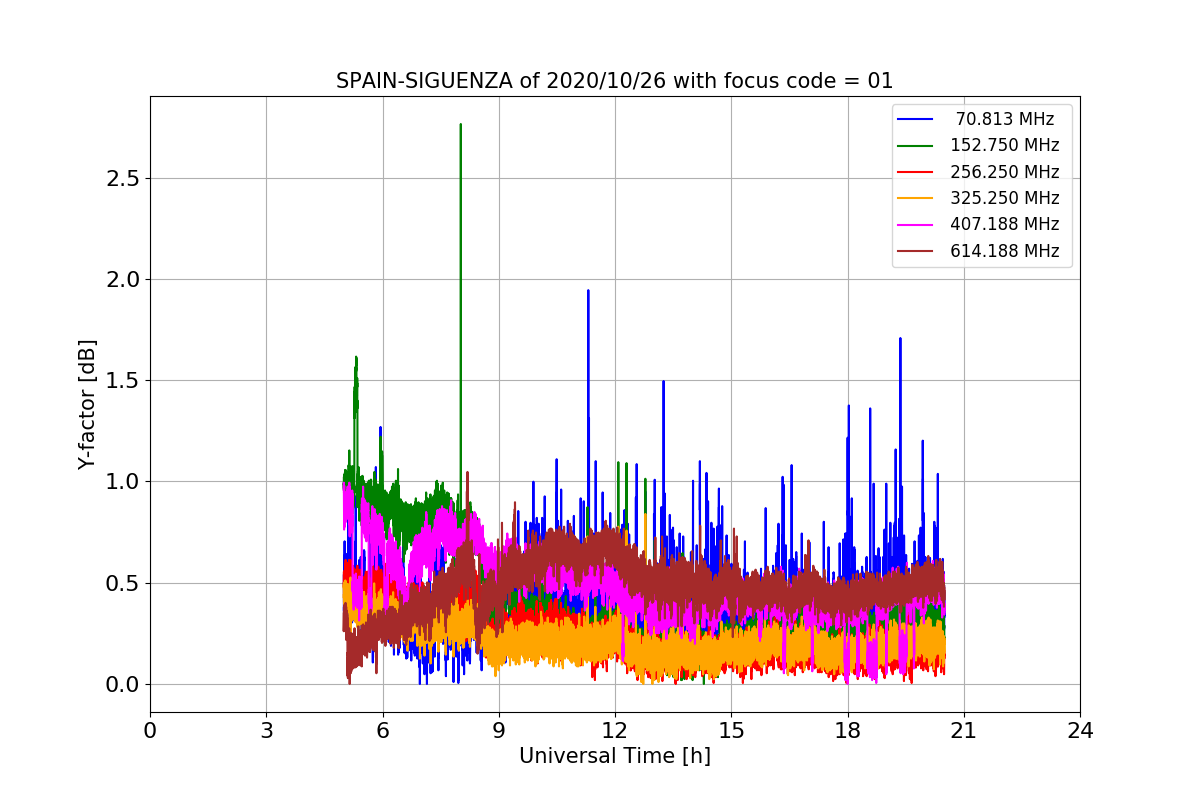Select the 325.250 MHz legend label
The height and width of the screenshot is (800, 1200).
(1005, 198)
